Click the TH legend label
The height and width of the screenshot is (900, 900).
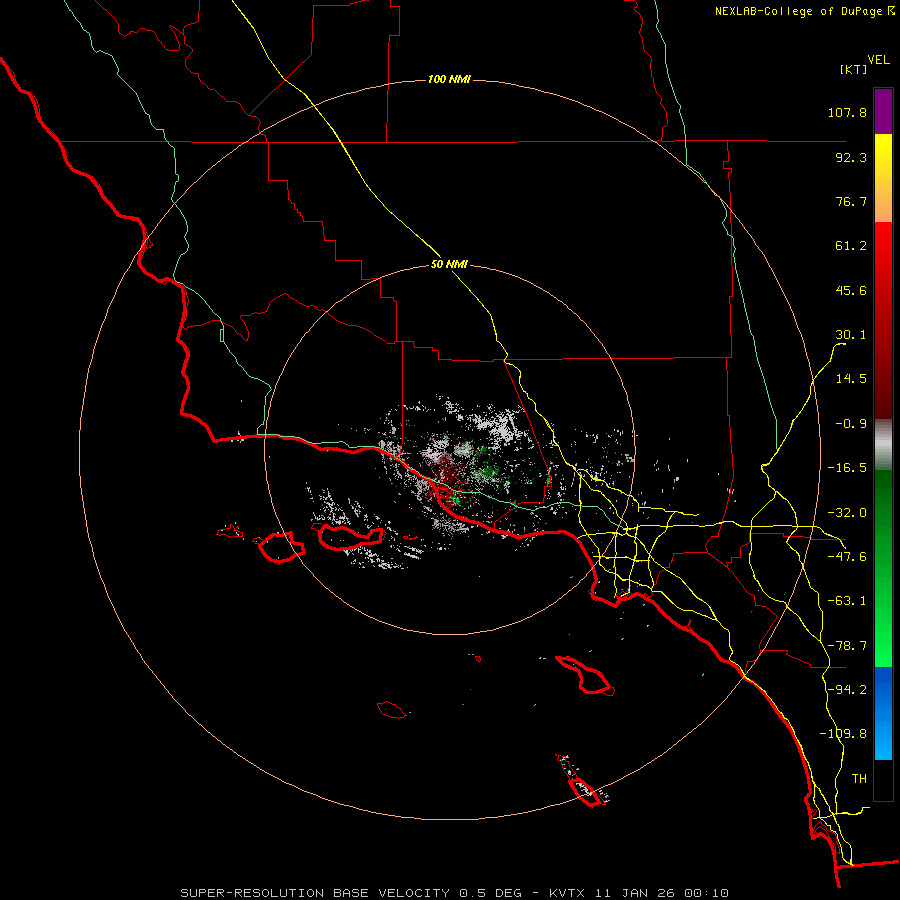point(859,779)
